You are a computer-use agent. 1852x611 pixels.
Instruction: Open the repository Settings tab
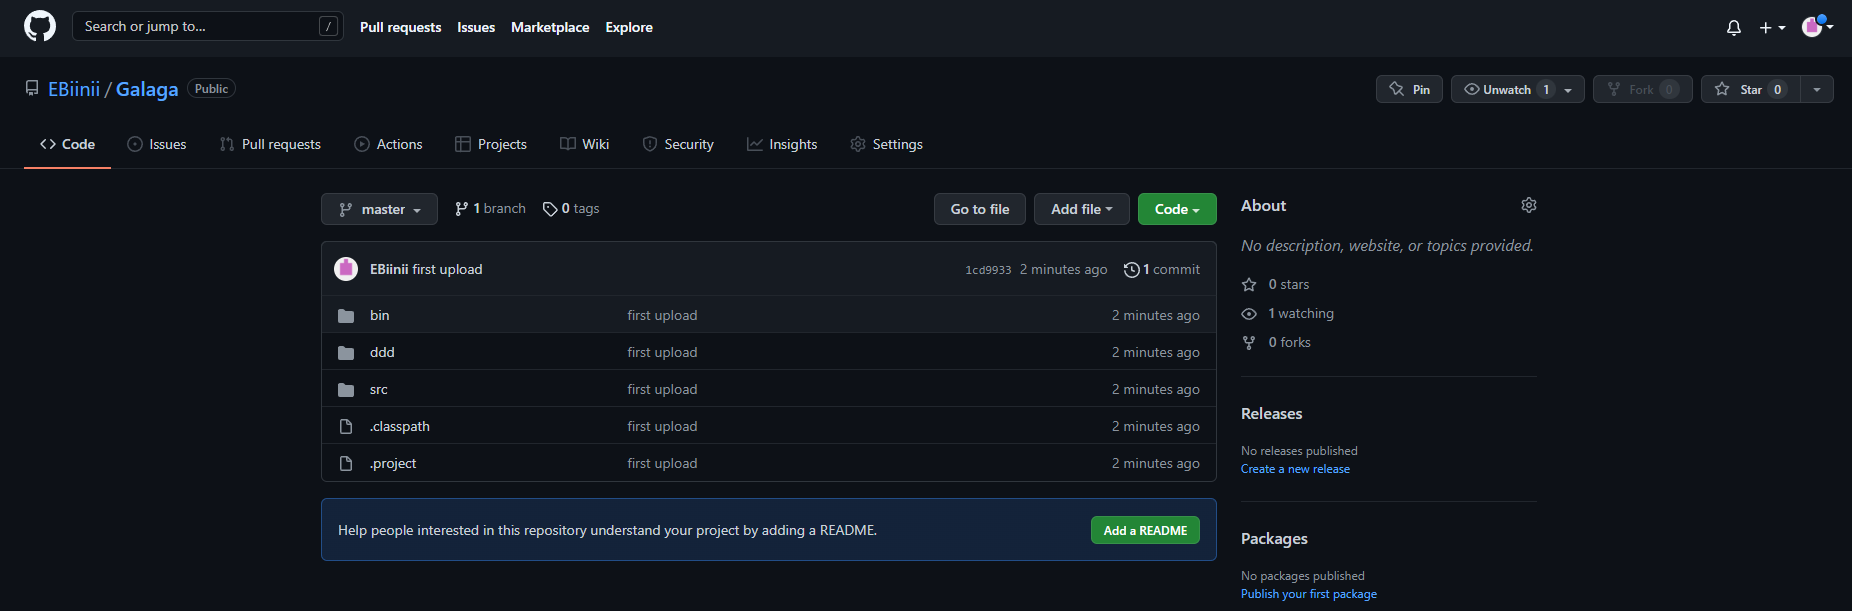click(x=887, y=144)
